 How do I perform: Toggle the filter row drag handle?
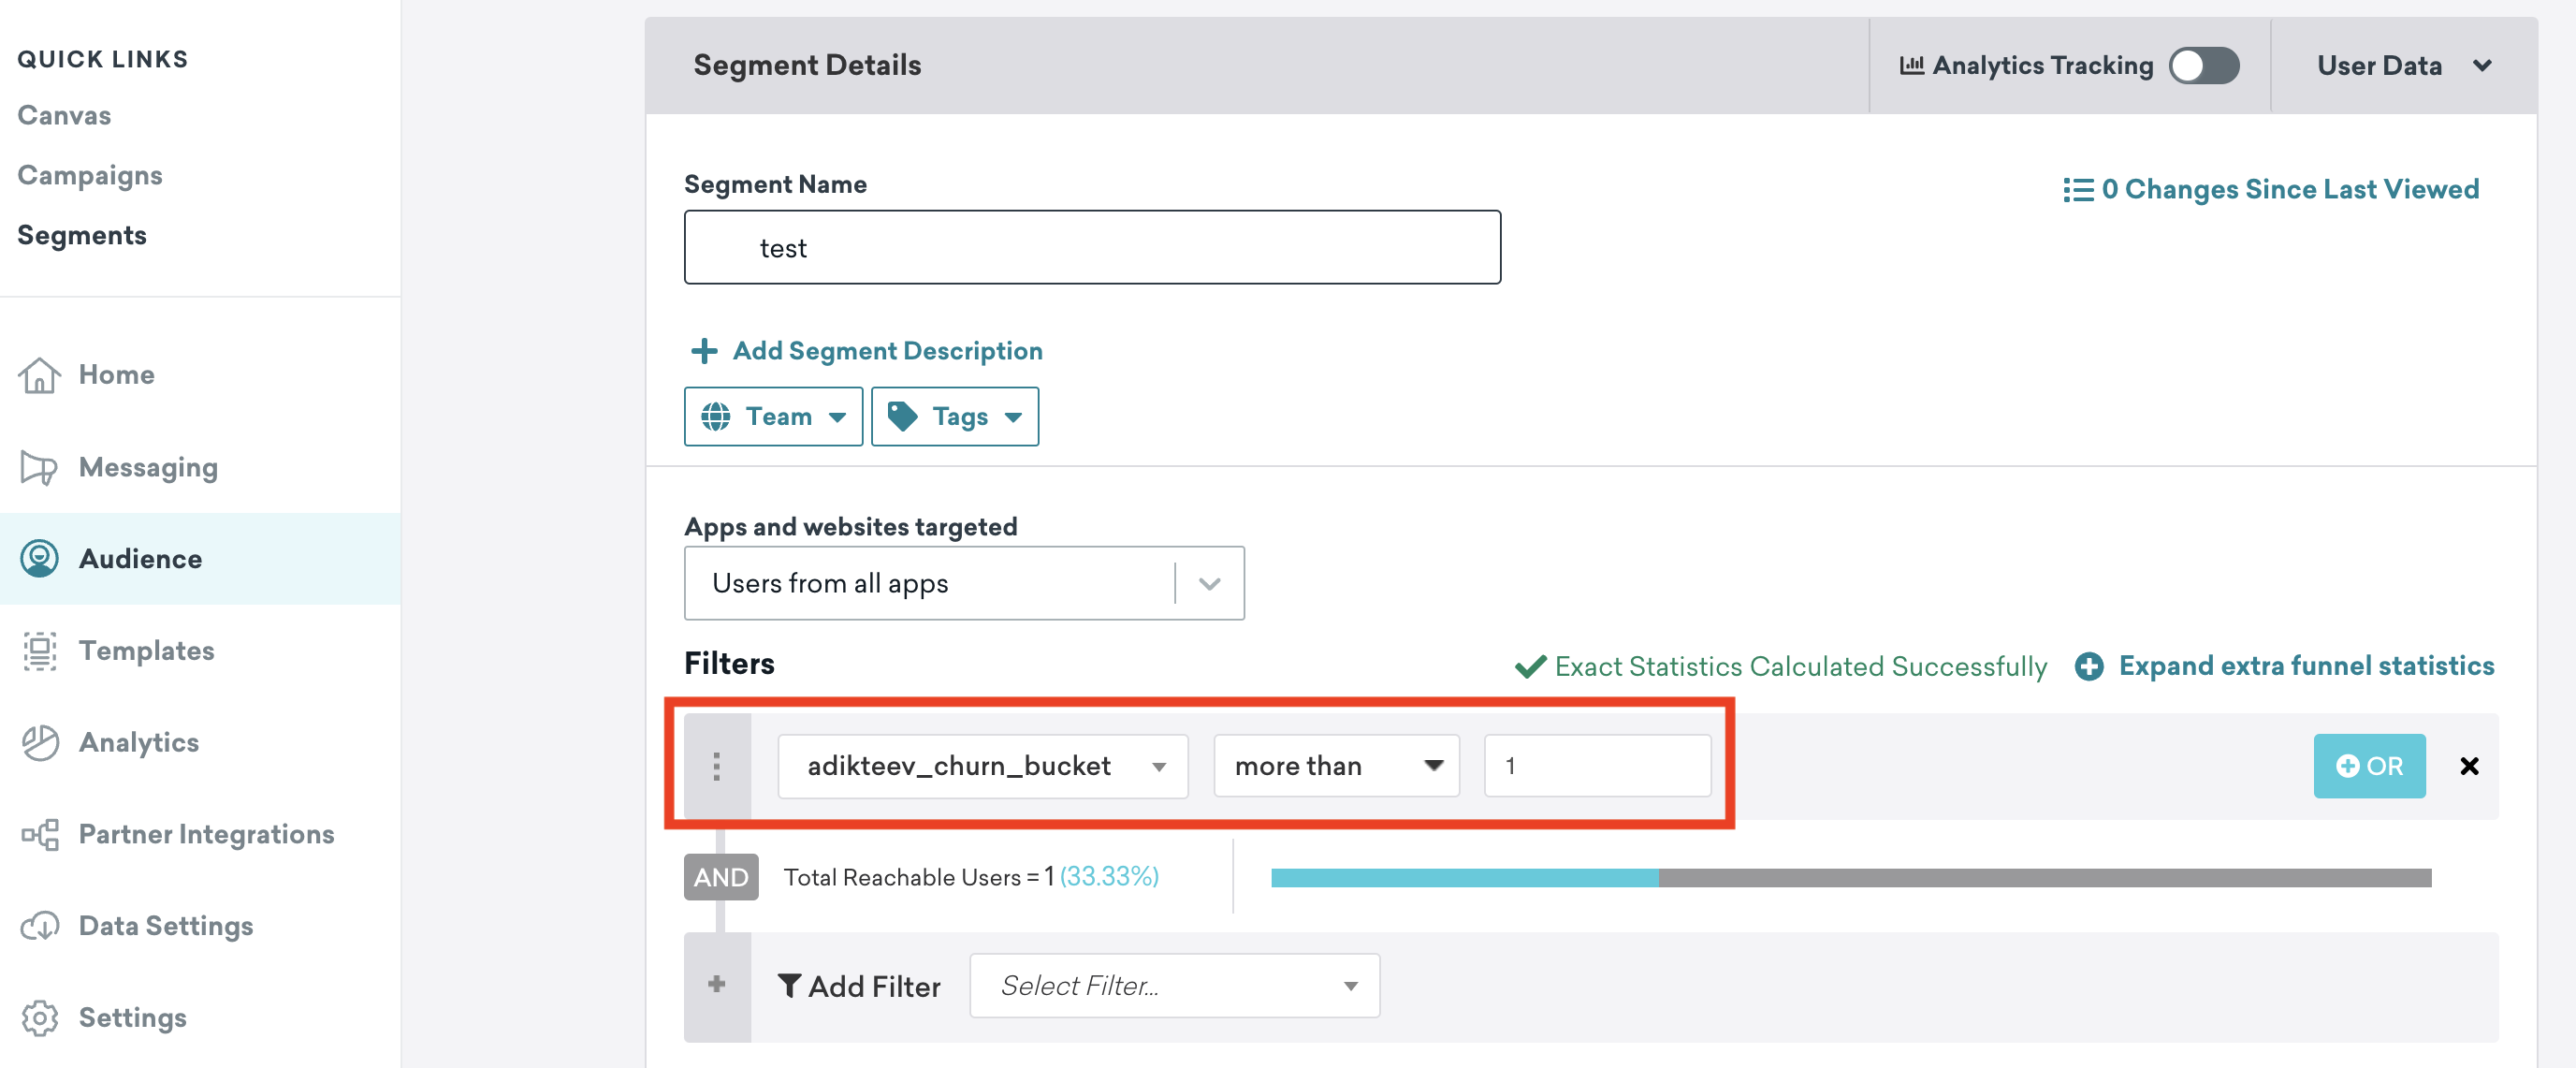[x=717, y=764]
